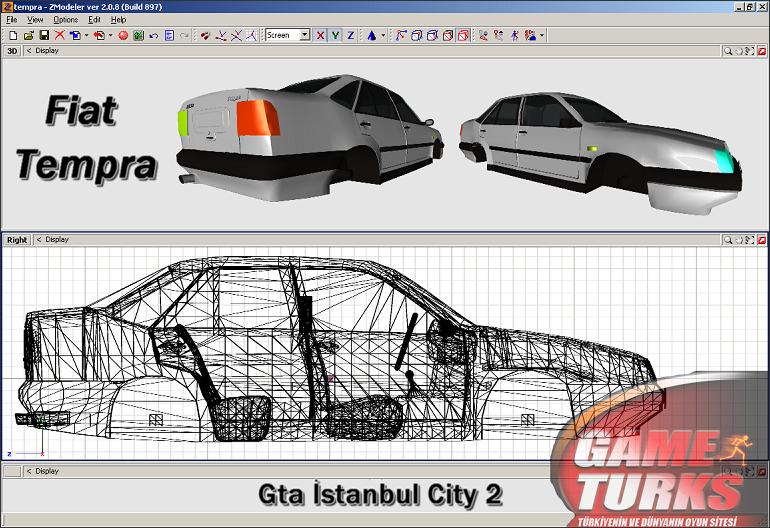770x528 pixels.
Task: Click the second selection mode icon
Action: 499,35
